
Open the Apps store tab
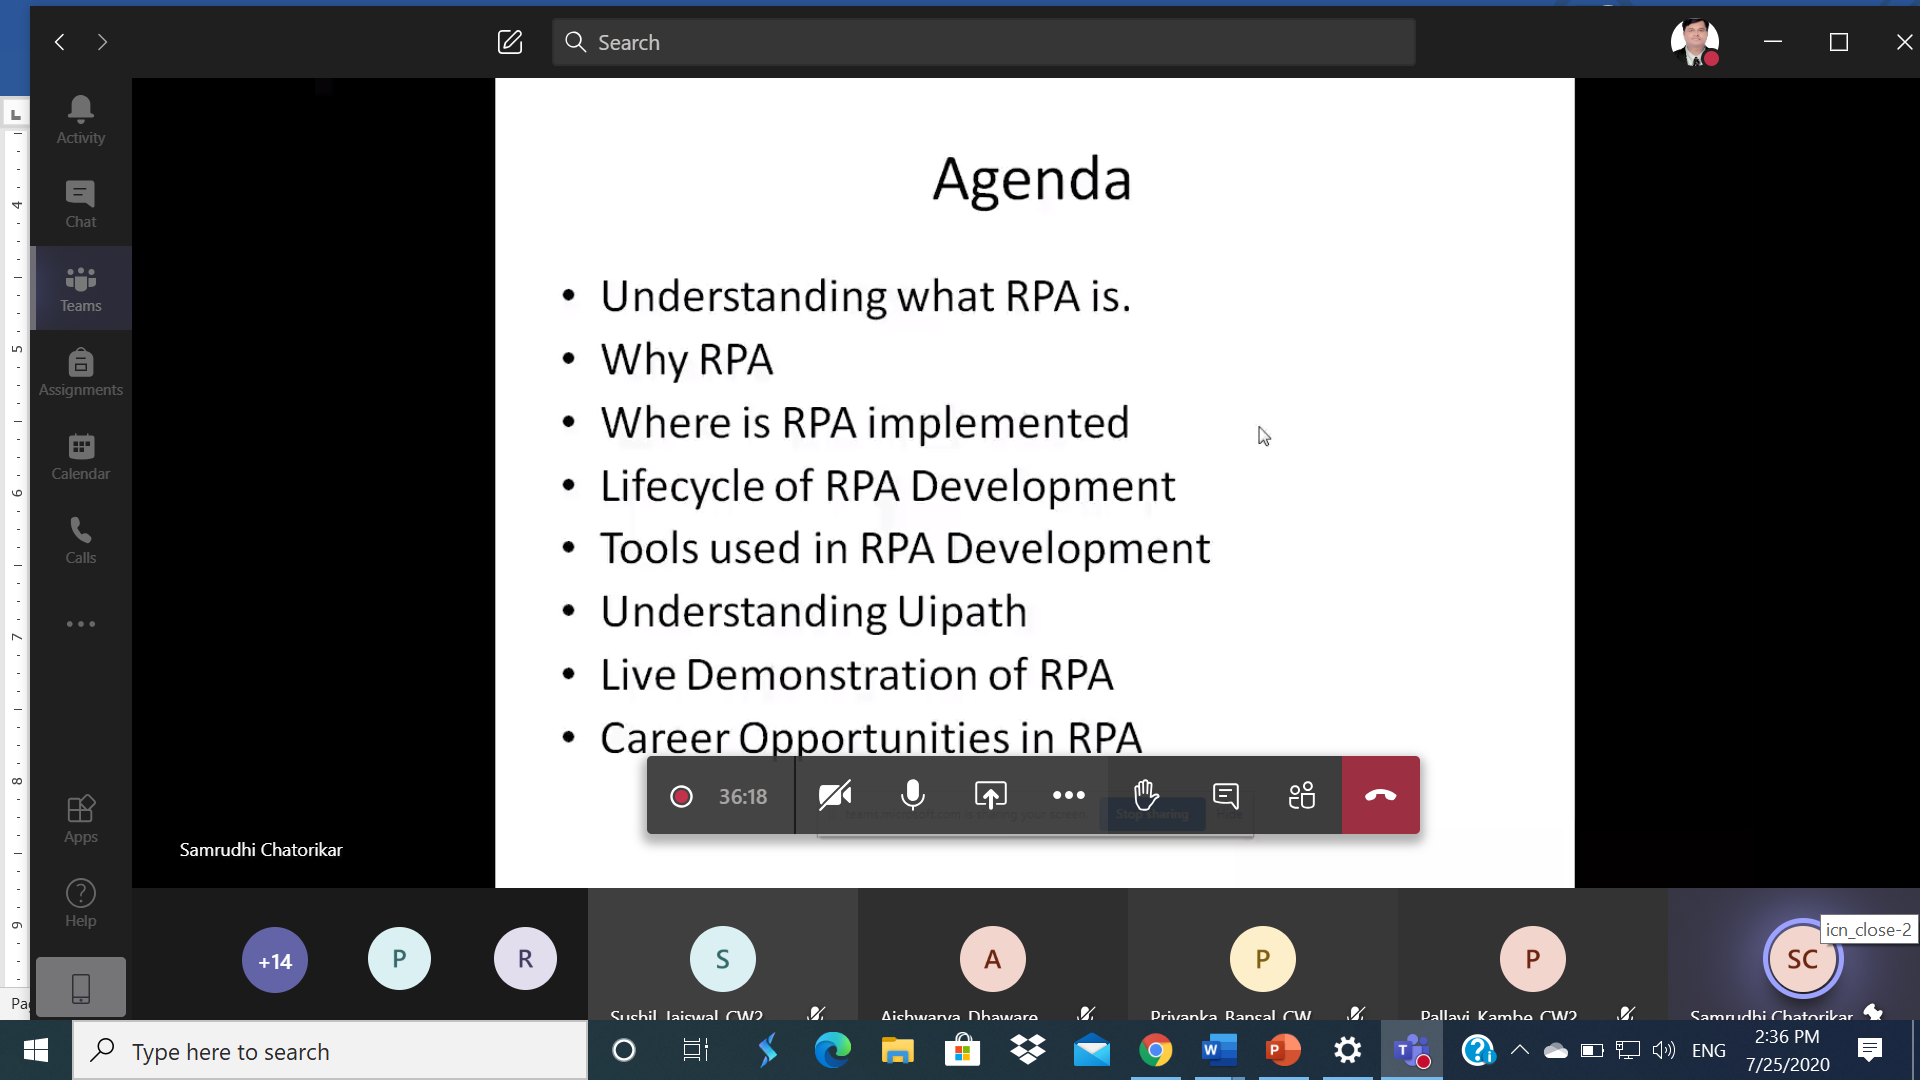pyautogui.click(x=80, y=819)
